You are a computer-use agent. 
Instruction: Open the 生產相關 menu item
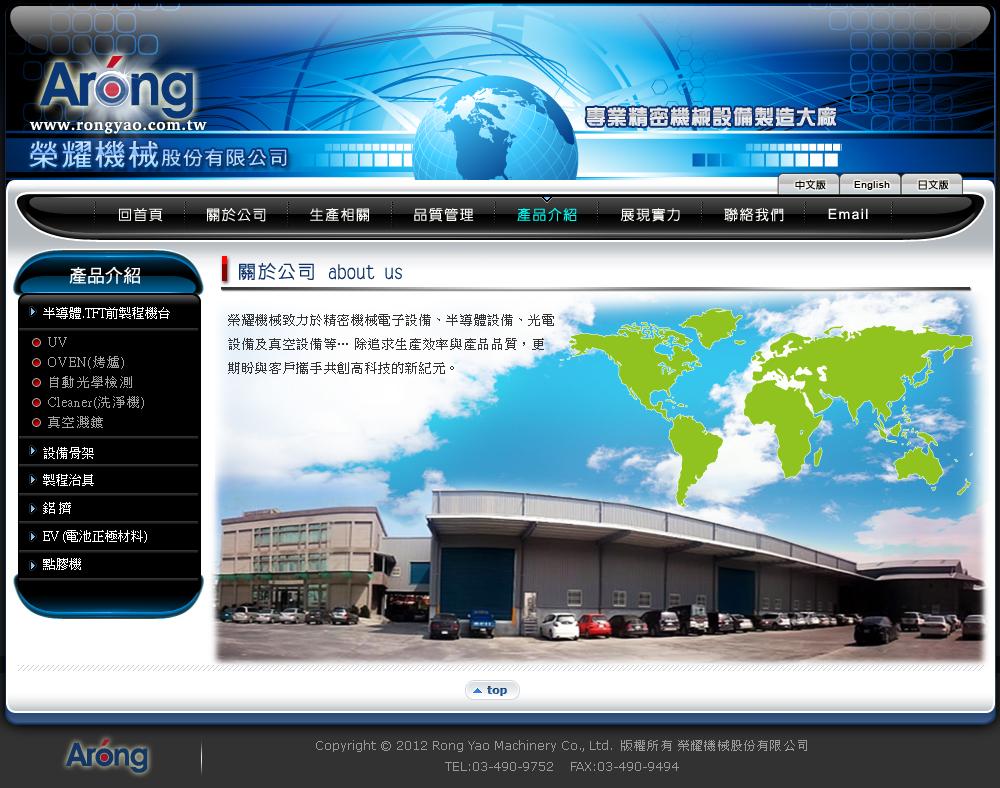coord(340,215)
